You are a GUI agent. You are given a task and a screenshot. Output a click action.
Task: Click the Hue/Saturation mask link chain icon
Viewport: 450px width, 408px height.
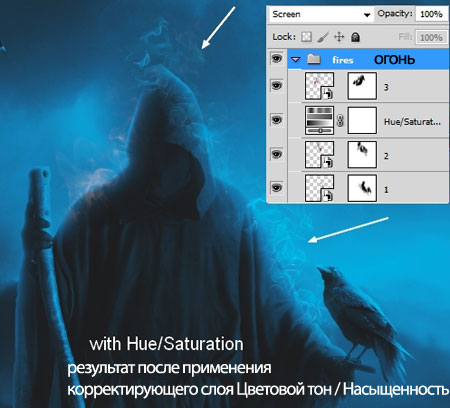[x=340, y=121]
